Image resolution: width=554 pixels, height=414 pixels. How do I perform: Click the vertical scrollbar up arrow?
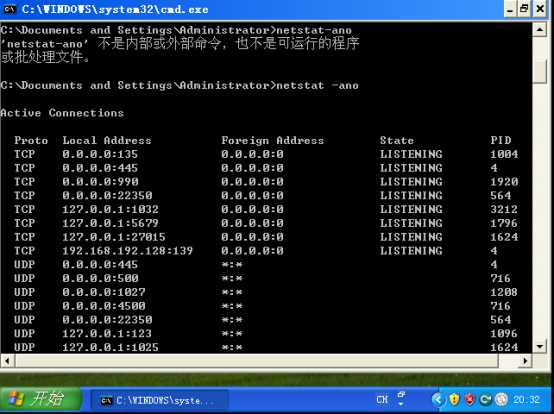[x=540, y=30]
